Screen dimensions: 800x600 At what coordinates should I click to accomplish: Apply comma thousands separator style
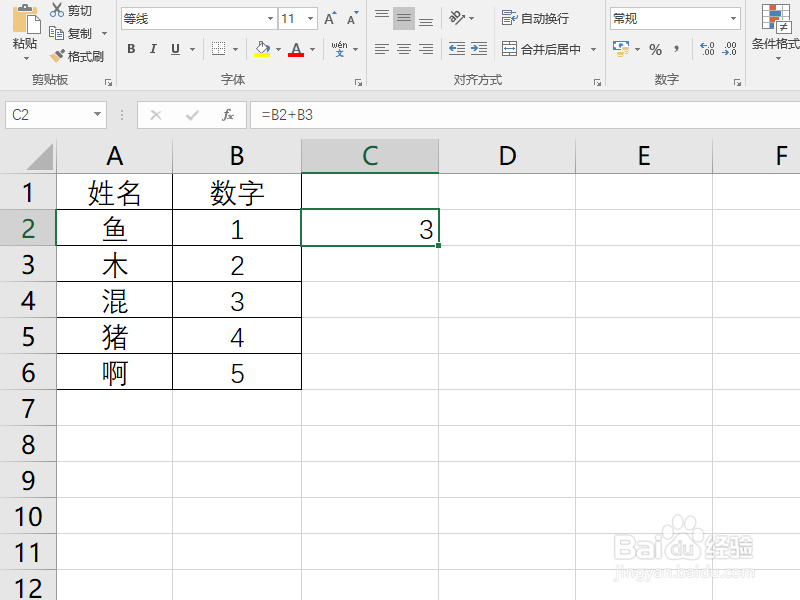pos(677,49)
